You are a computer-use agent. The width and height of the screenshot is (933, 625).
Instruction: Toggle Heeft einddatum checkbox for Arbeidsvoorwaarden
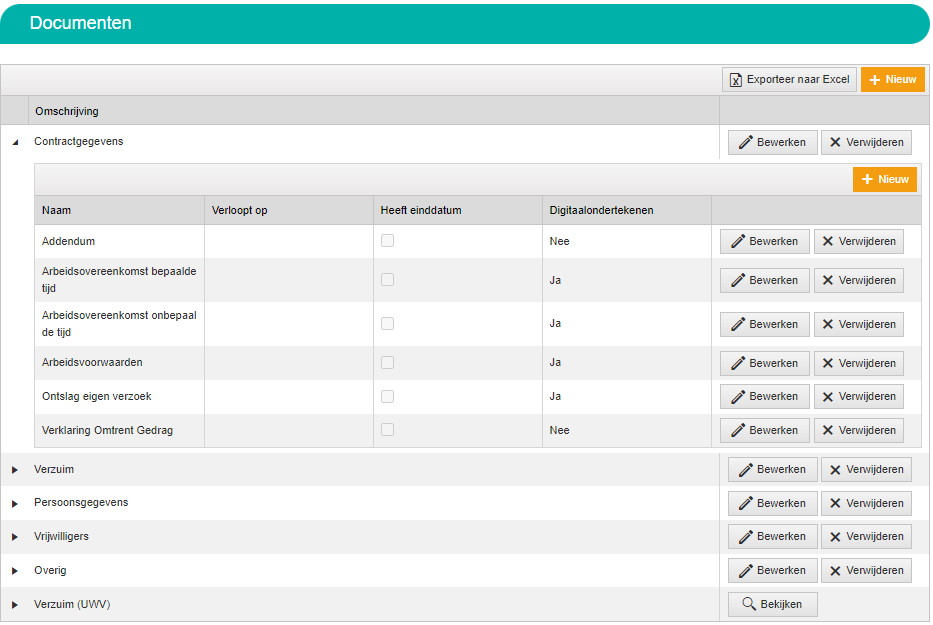point(387,362)
